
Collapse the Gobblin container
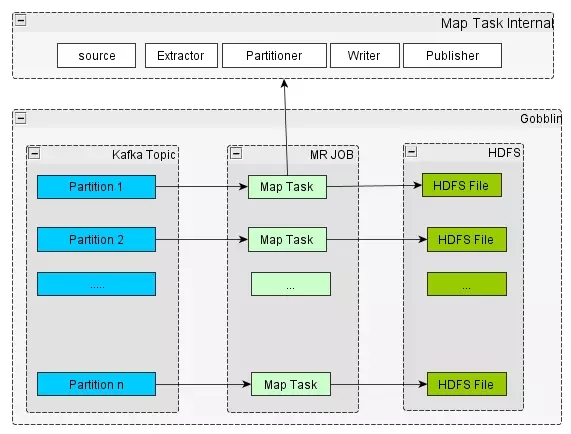21,118
